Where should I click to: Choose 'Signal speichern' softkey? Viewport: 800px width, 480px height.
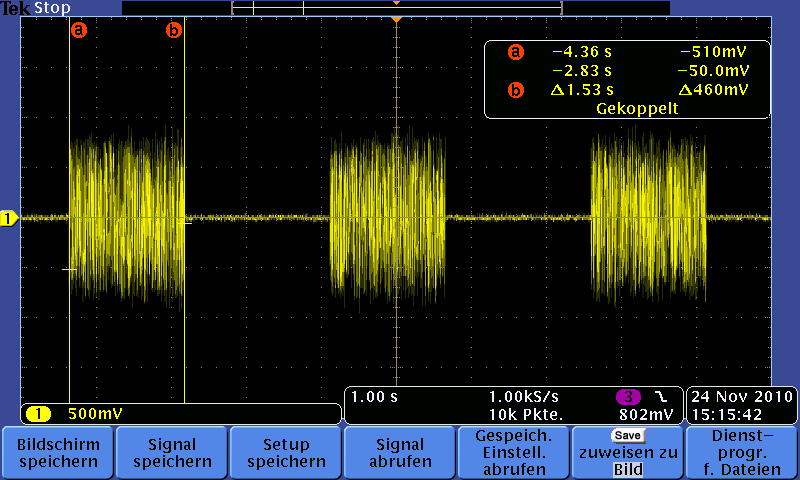pos(171,452)
